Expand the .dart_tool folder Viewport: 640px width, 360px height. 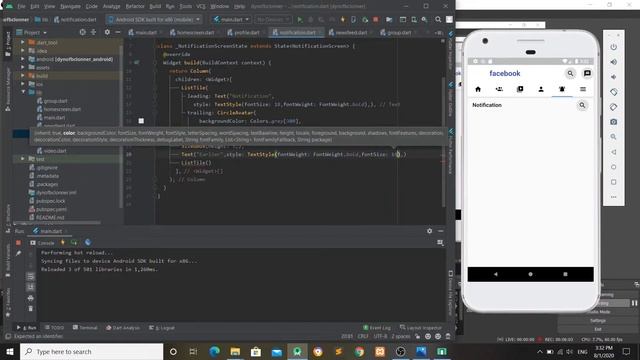coord(23,42)
